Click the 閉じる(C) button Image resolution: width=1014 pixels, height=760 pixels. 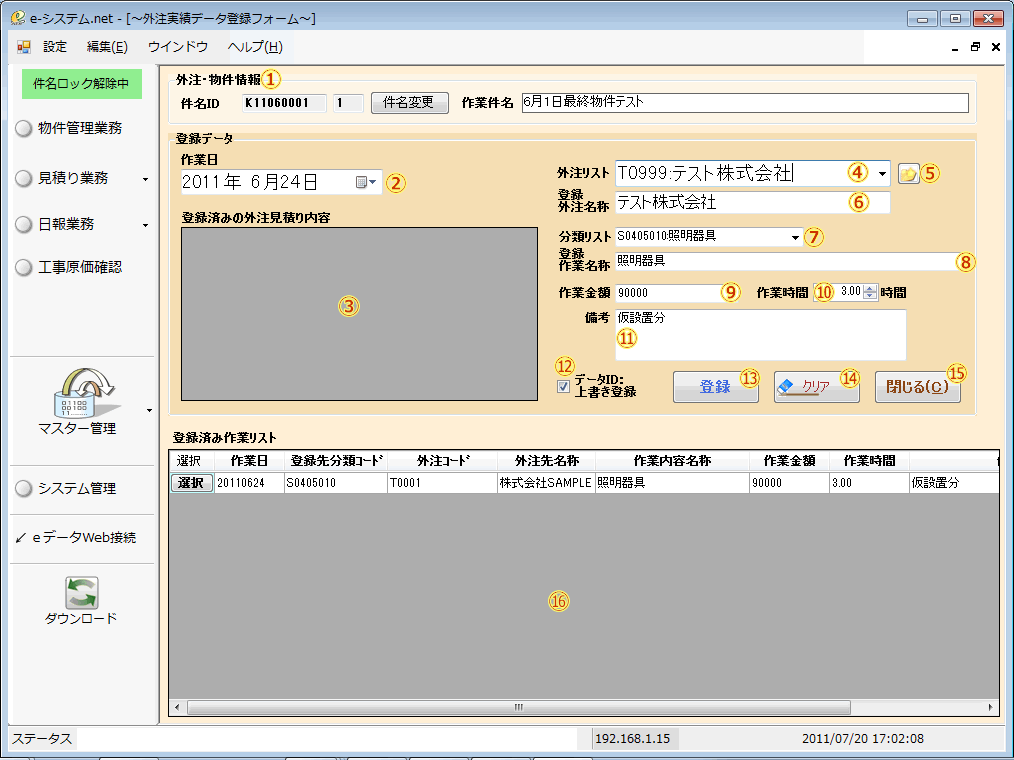(917, 387)
